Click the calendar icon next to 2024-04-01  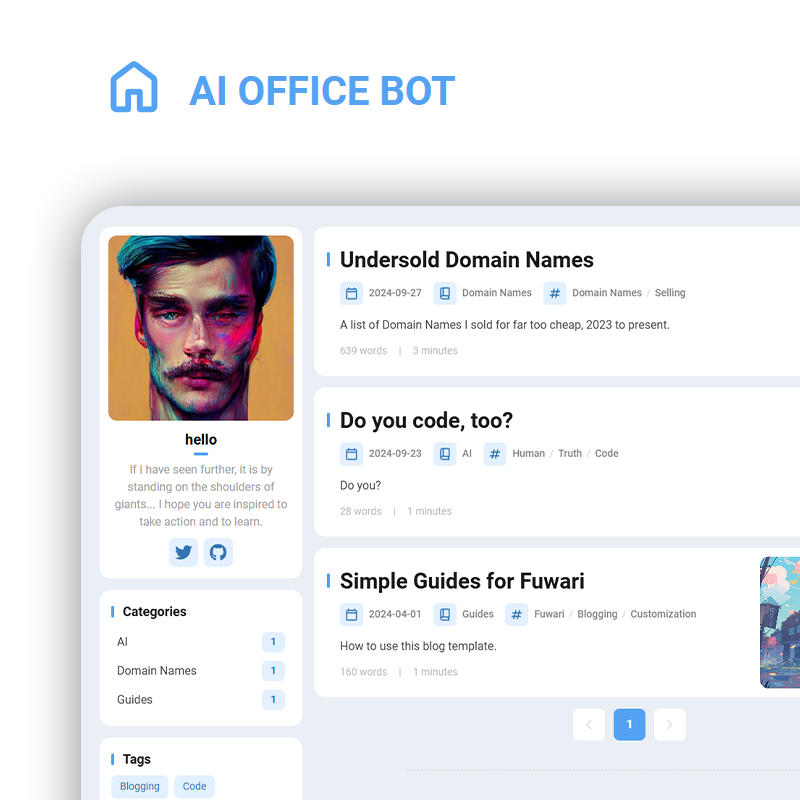(x=352, y=615)
